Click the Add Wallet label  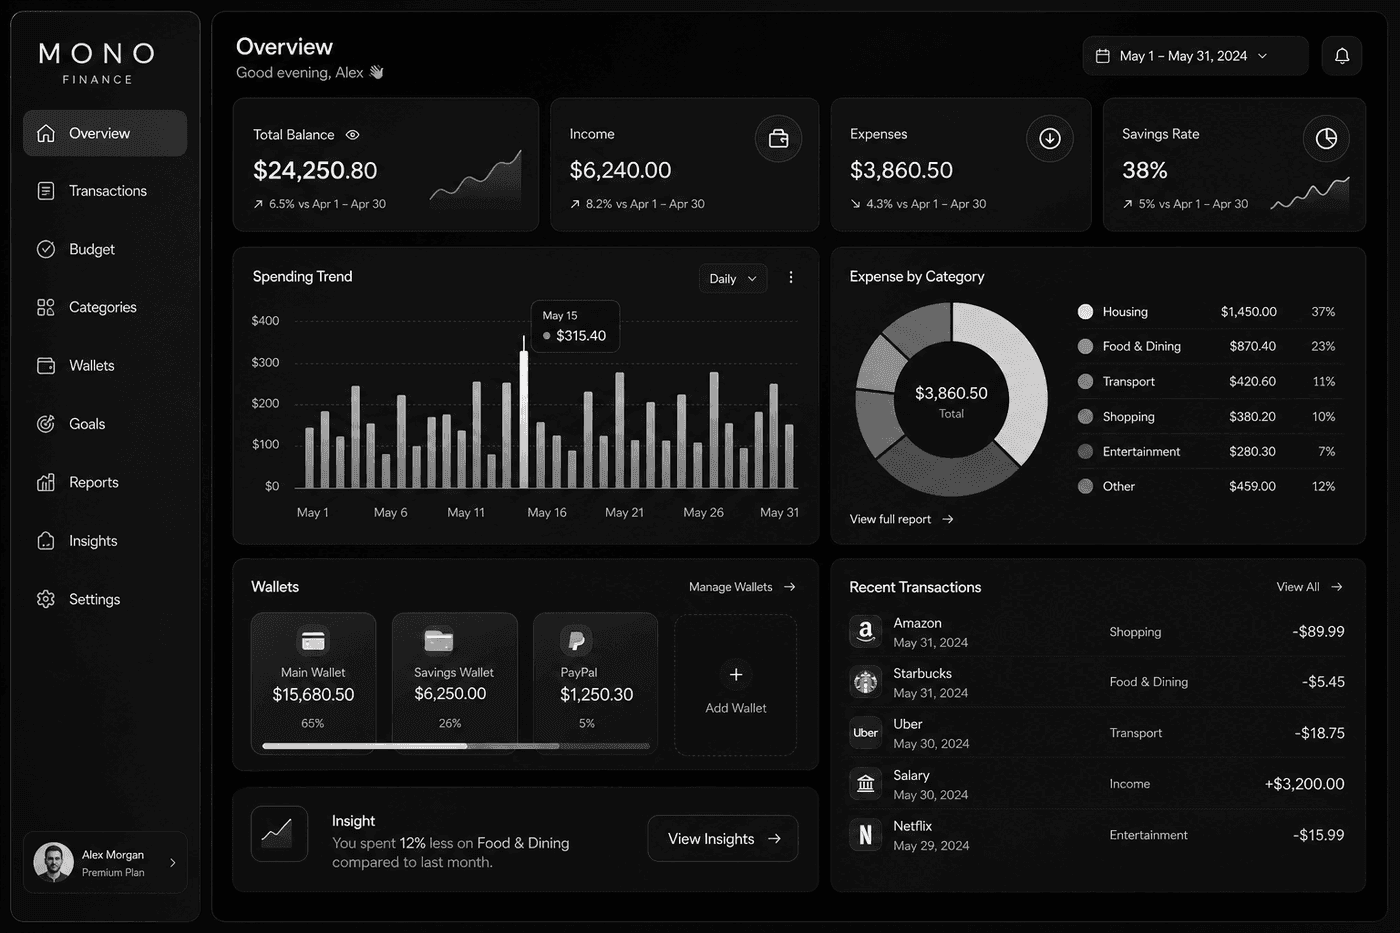coord(736,708)
